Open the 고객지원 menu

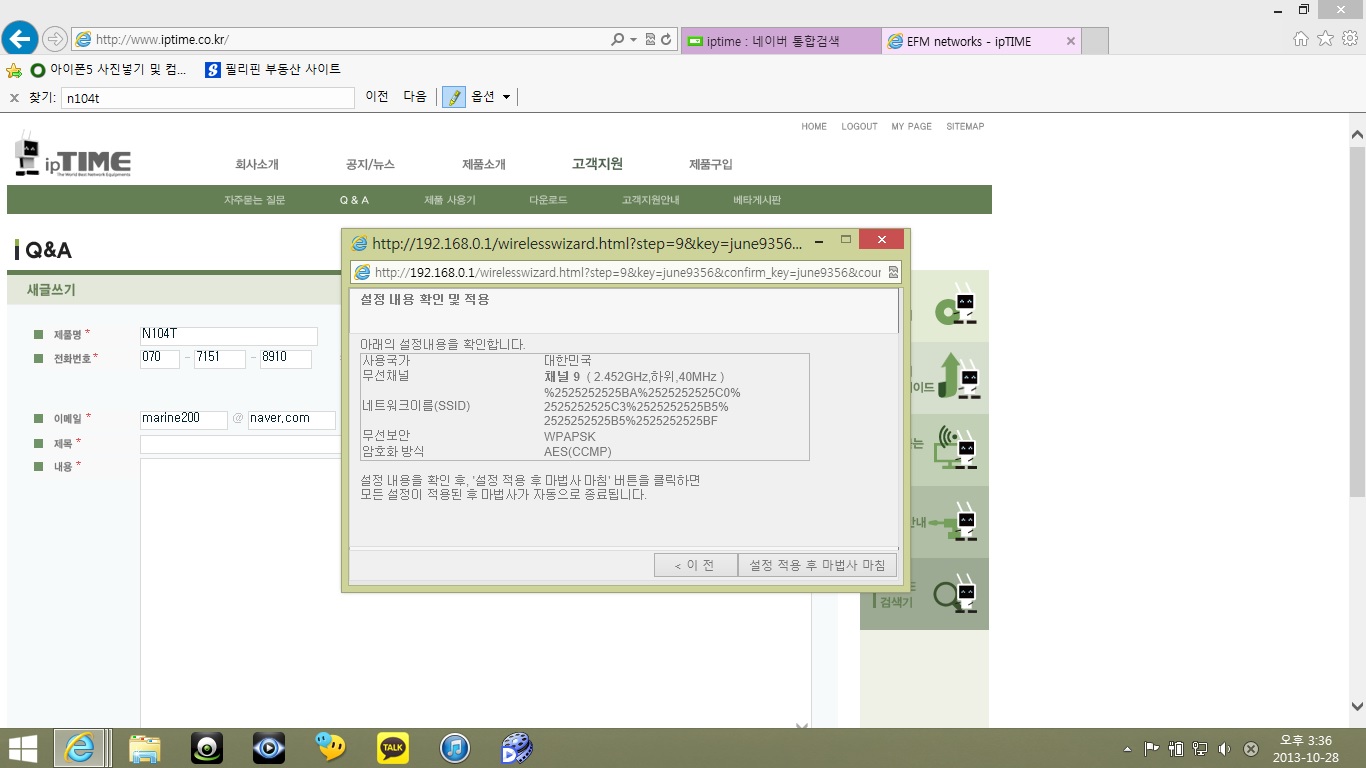click(x=597, y=164)
